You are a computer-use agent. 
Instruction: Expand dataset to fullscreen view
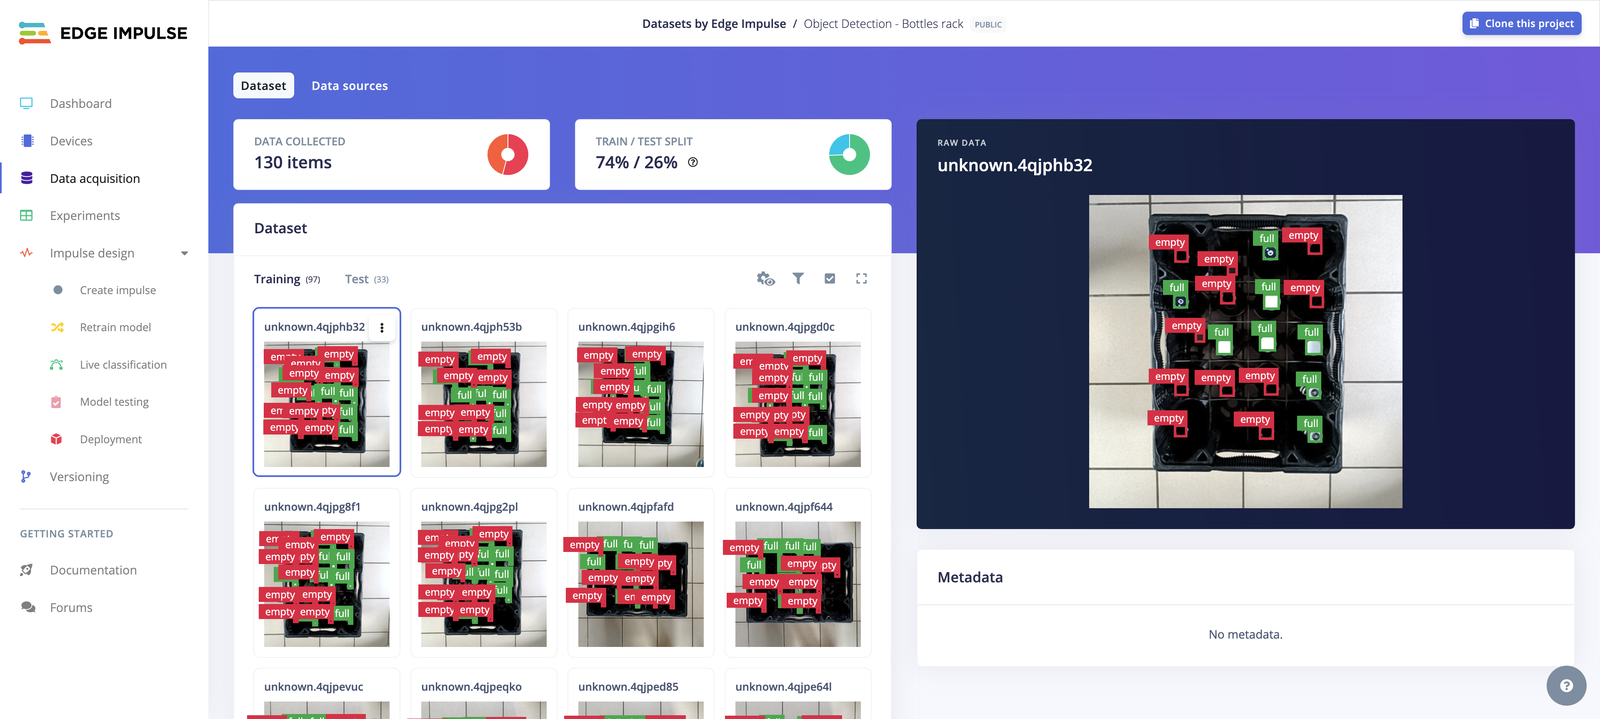point(861,279)
